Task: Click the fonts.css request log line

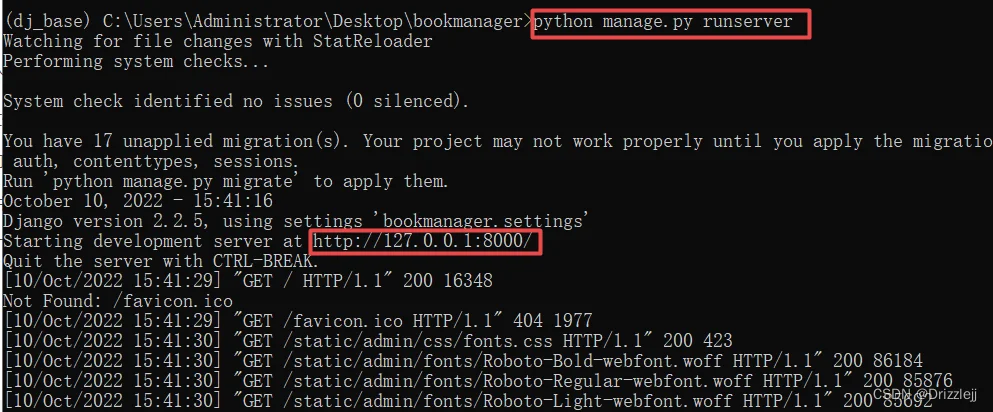Action: coord(368,341)
